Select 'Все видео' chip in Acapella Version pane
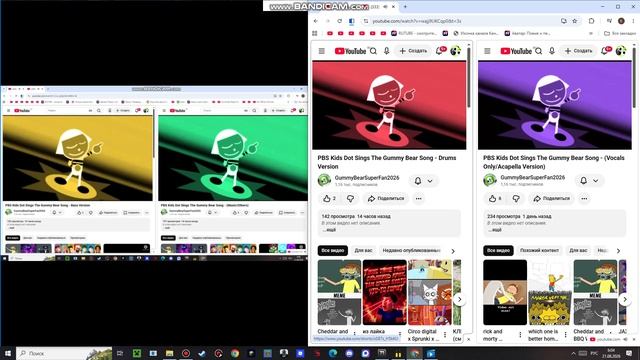Viewport: 640px width, 360px height. [498, 250]
